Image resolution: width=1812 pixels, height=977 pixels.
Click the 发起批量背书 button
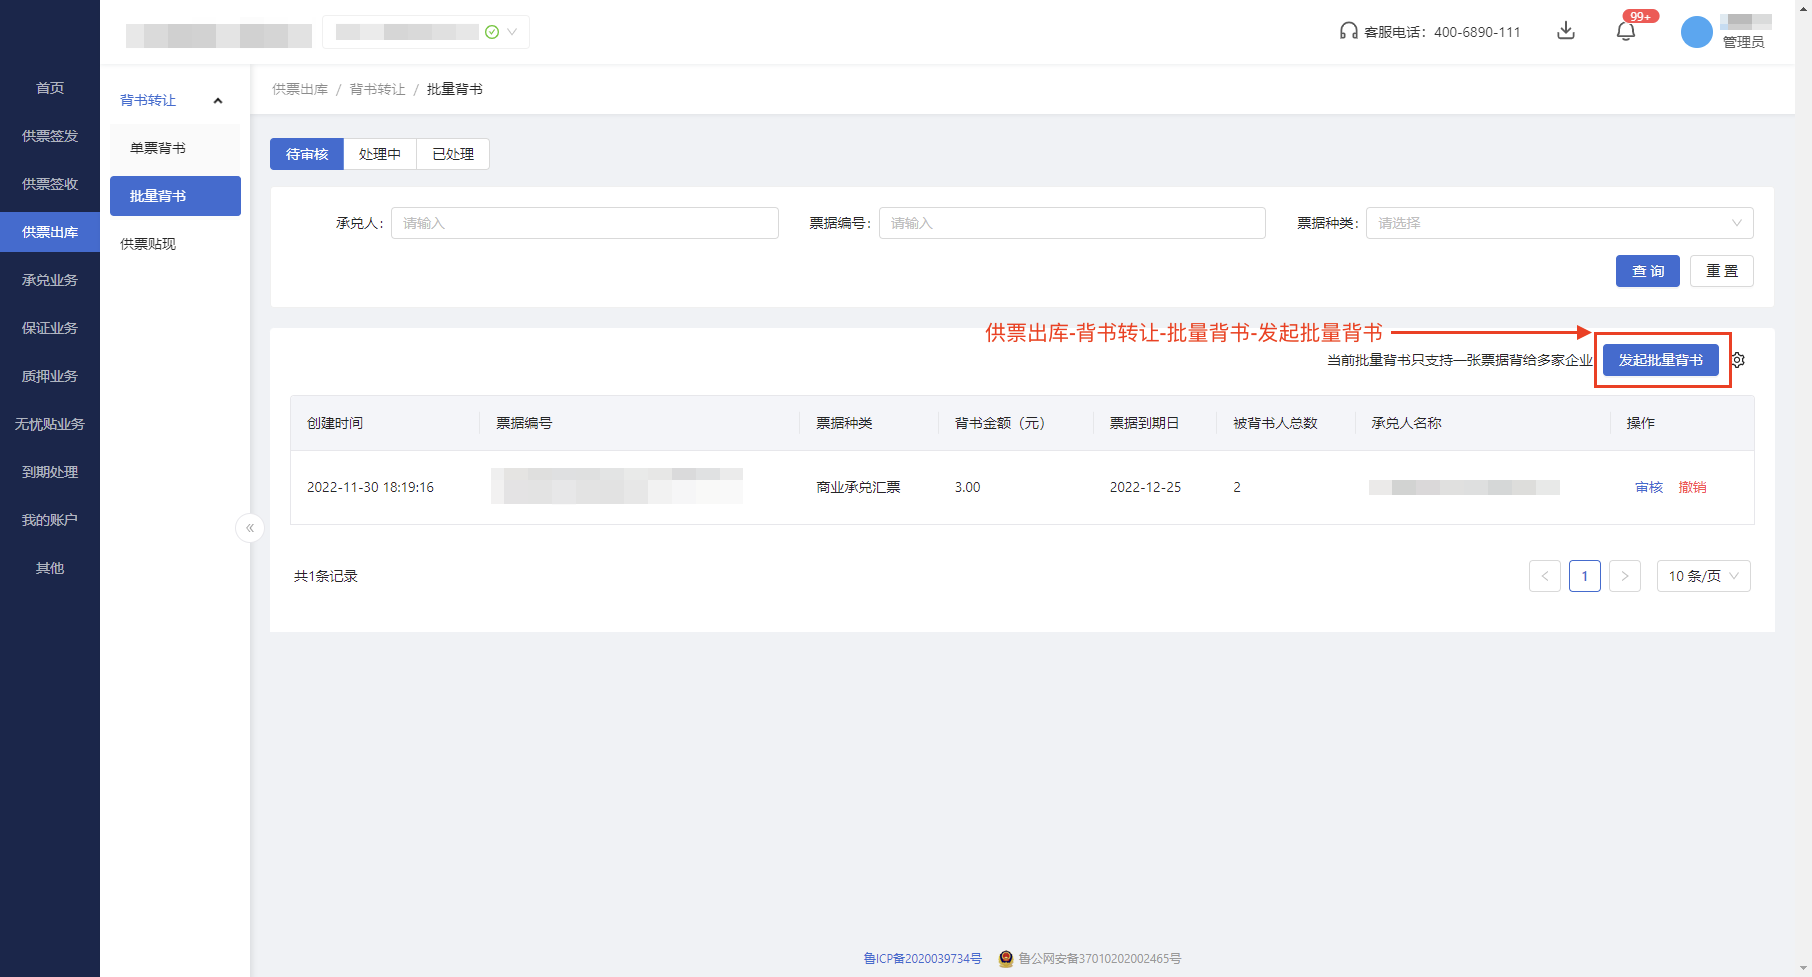1661,360
